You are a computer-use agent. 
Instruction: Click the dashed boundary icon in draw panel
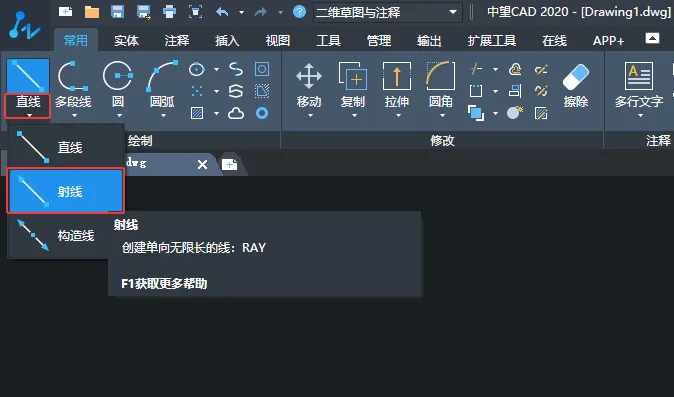[262, 91]
